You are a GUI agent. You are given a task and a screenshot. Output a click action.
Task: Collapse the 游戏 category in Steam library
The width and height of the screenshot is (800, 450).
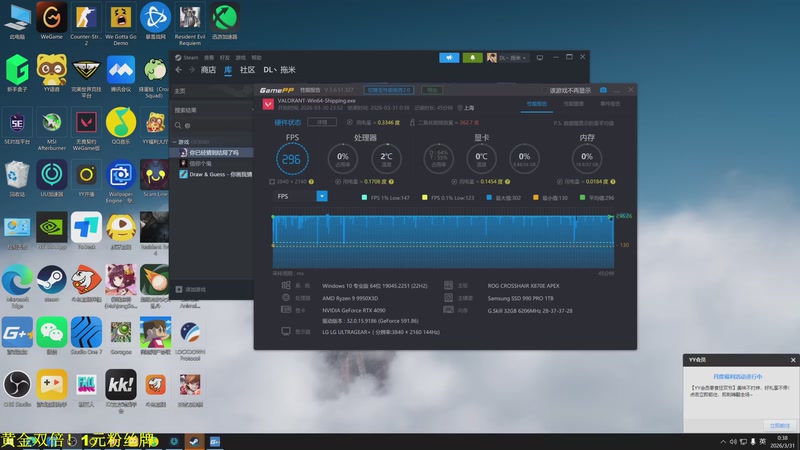coord(174,142)
